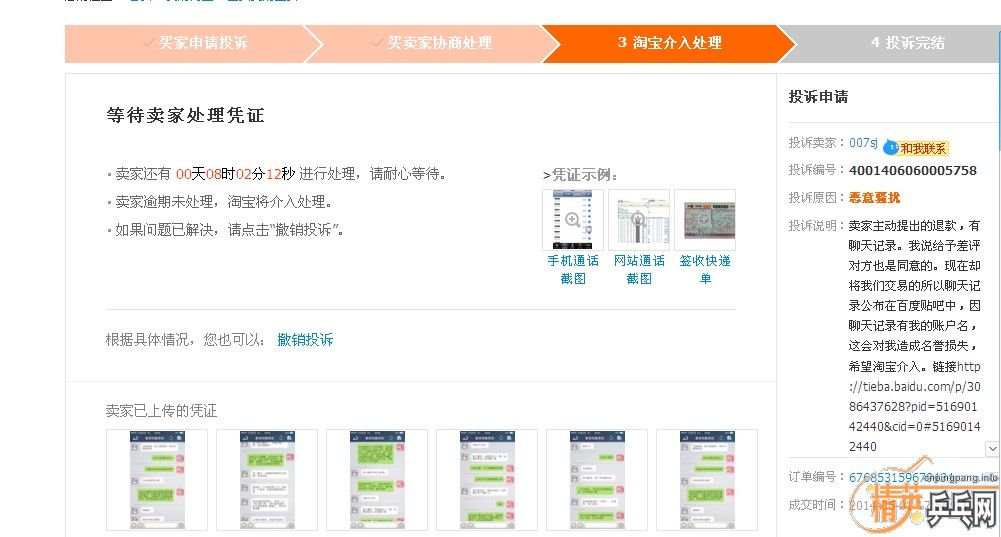
Task: Click the 投诉申请 panel heading
Action: 818,97
